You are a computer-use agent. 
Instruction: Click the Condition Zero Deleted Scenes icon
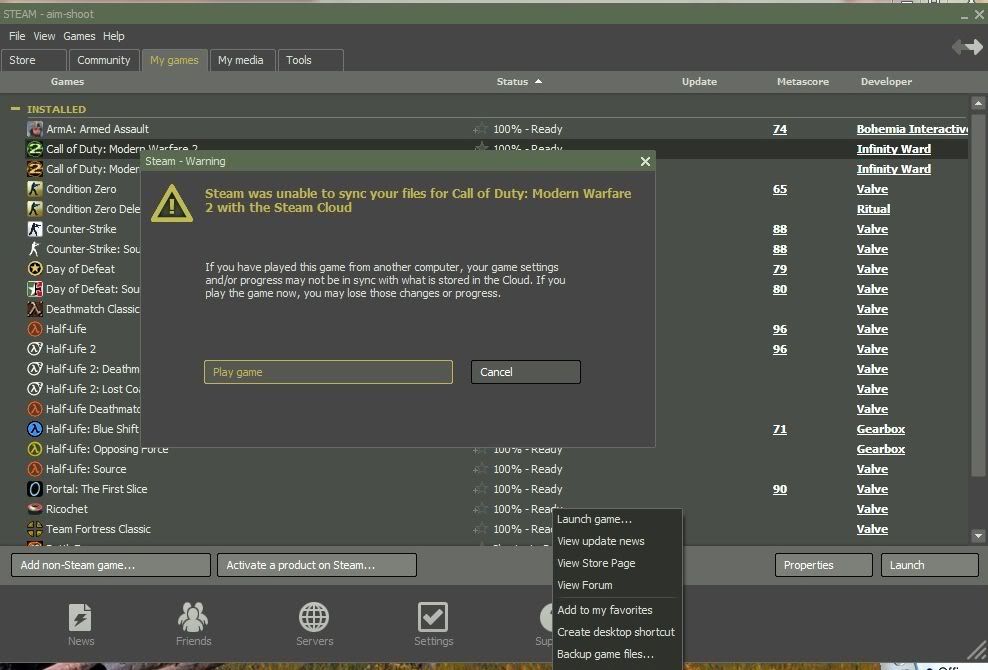click(x=35, y=209)
